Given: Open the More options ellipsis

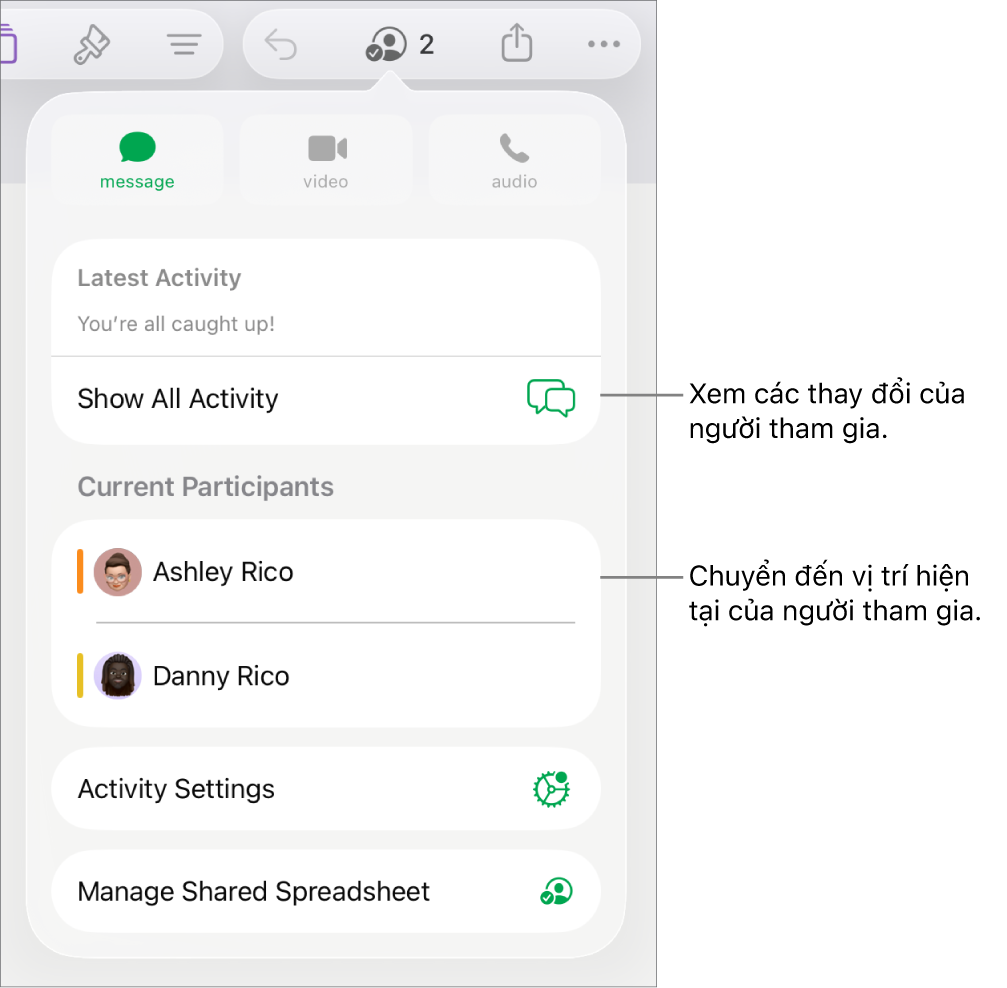Looking at the screenshot, I should (x=604, y=44).
